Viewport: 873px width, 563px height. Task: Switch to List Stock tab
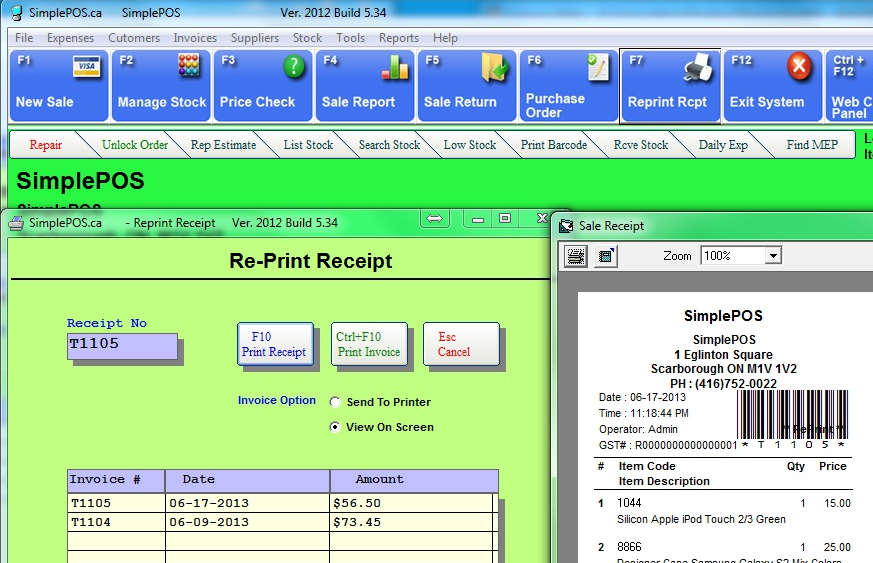[x=308, y=145]
